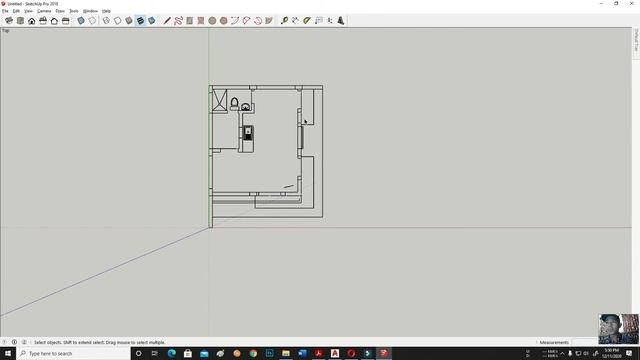Select the Line pencil tool

pos(167,20)
